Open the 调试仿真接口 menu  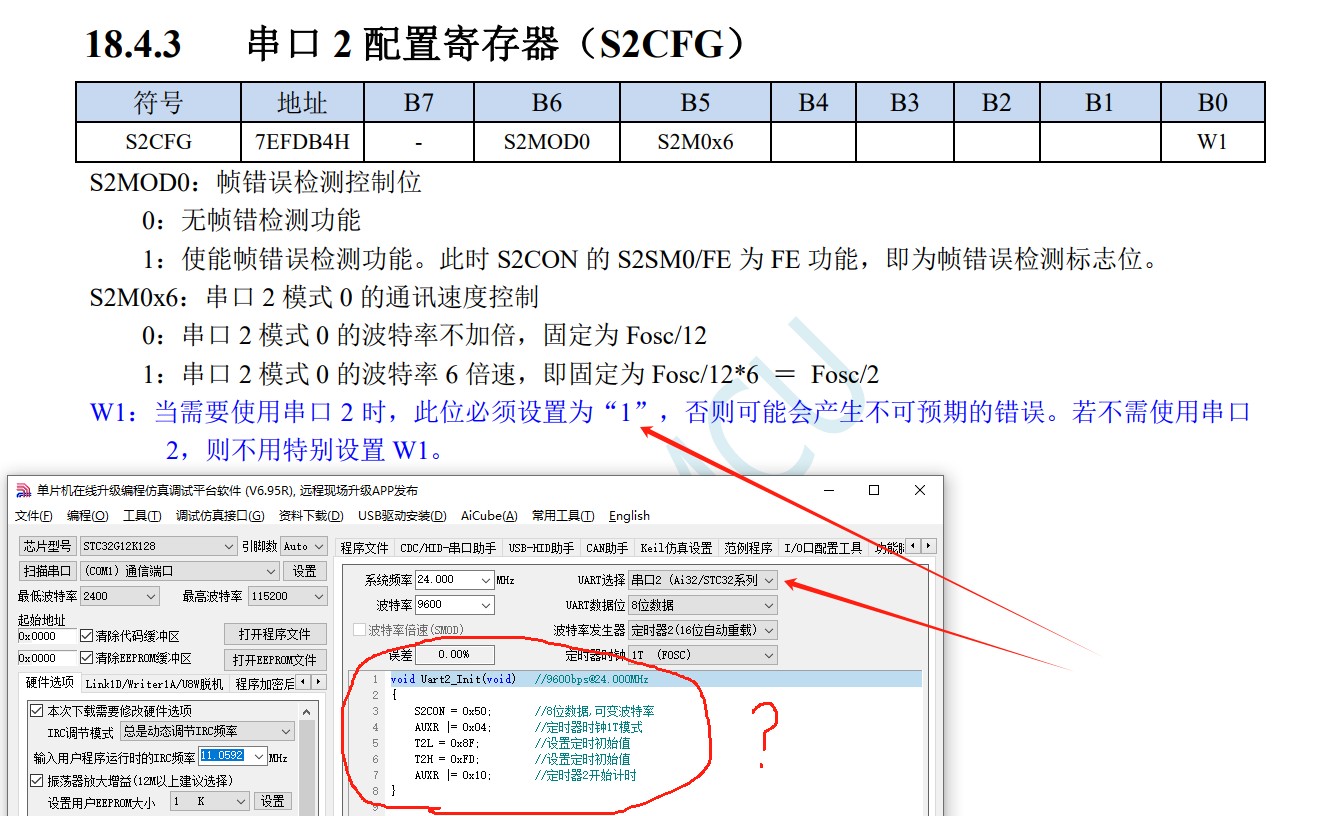point(220,516)
